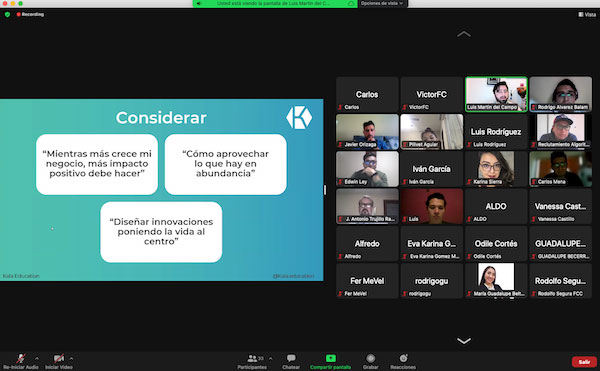
Task: Open the Chatear chat icon
Action: [291, 358]
